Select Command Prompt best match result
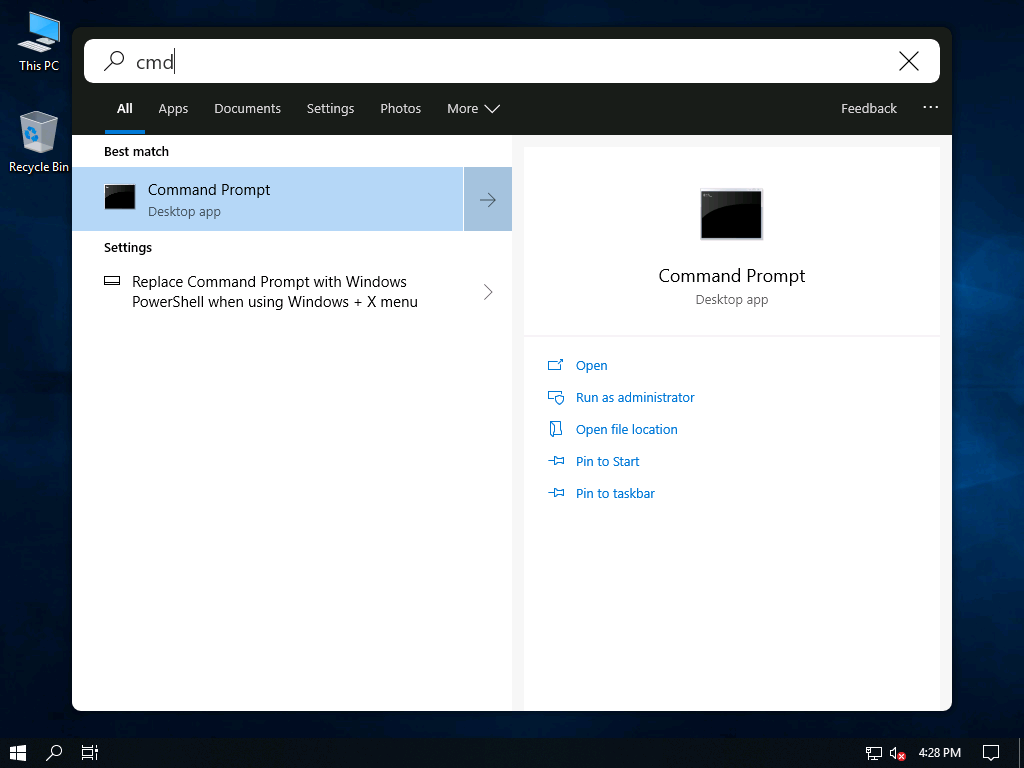This screenshot has height=768, width=1024. coord(268,199)
